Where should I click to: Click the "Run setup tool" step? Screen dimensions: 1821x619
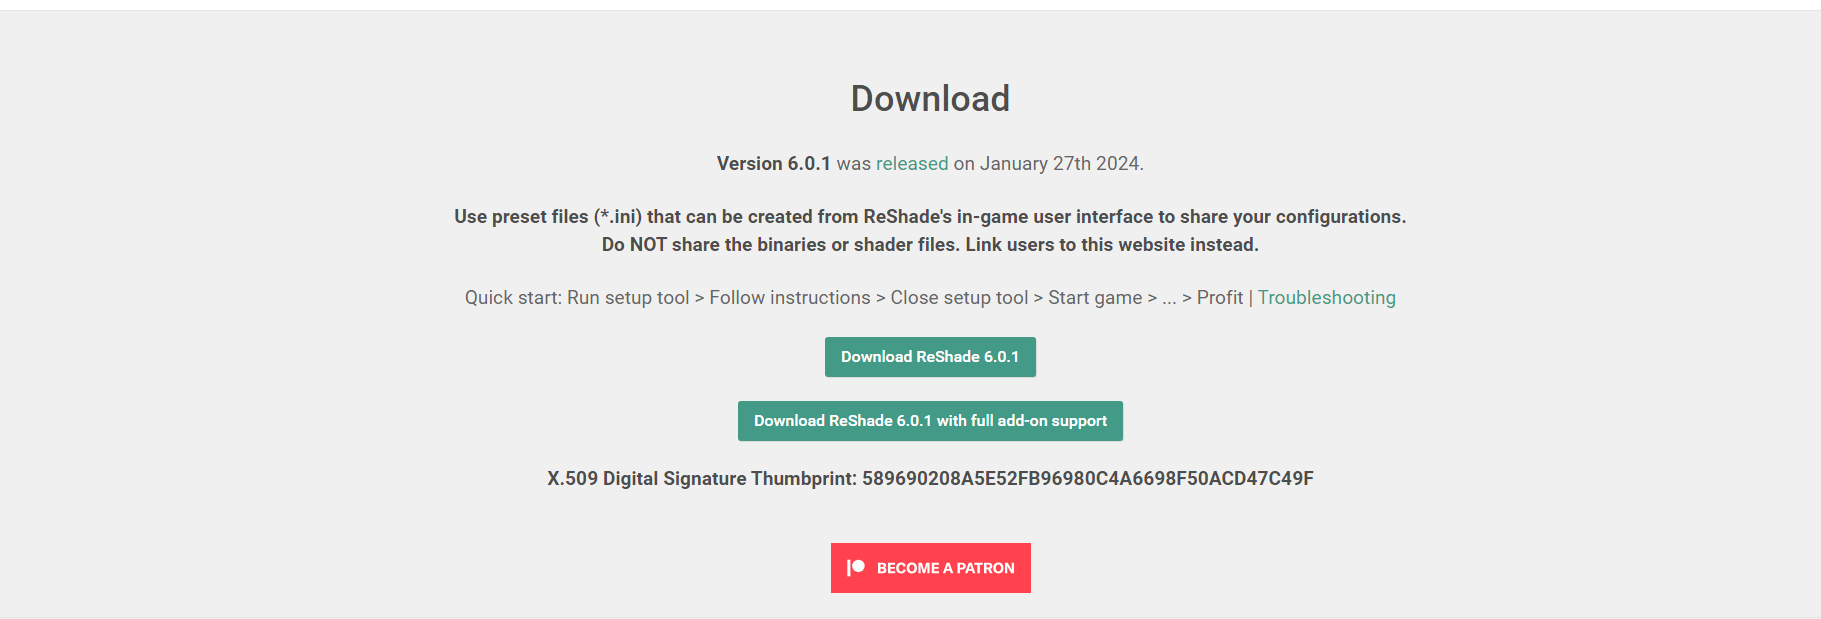(628, 298)
